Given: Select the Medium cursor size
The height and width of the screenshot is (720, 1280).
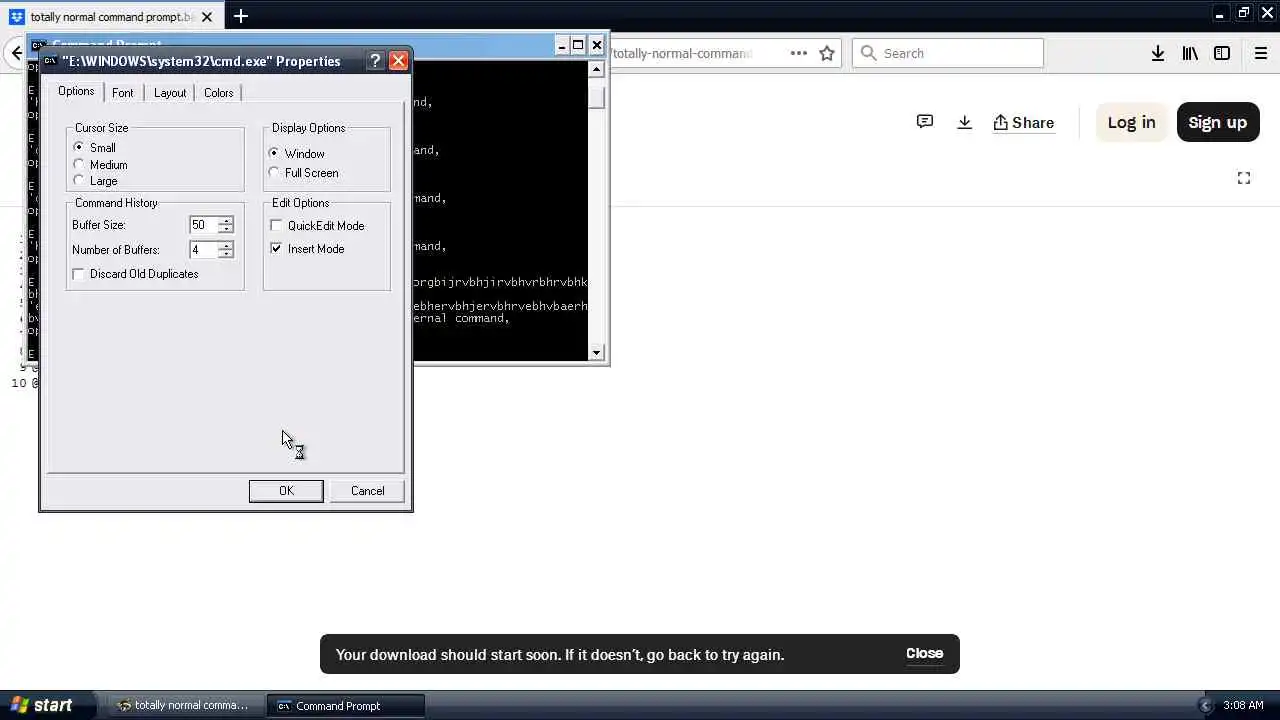Looking at the screenshot, I should pyautogui.click(x=79, y=164).
